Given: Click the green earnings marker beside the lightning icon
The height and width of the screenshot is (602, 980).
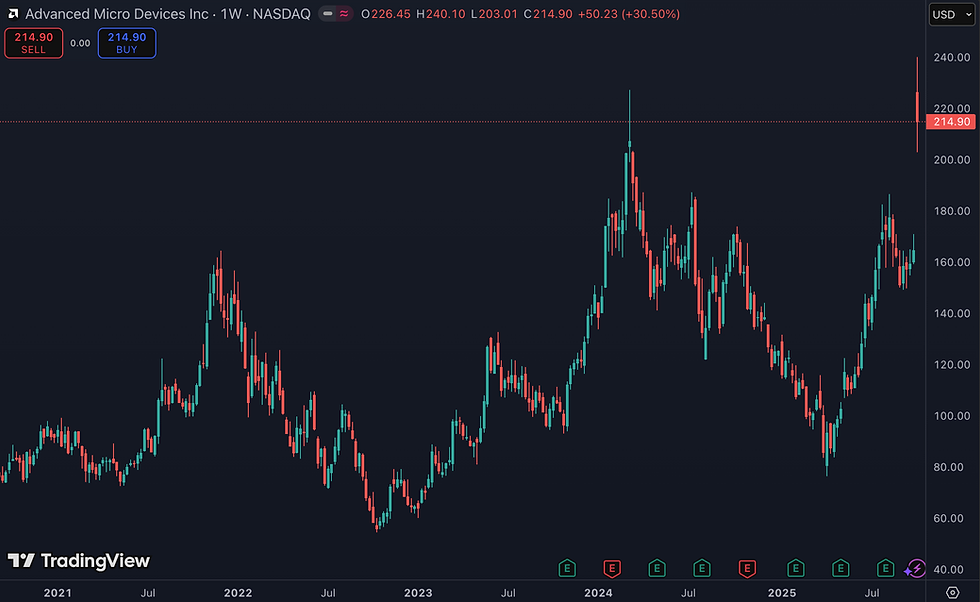Looking at the screenshot, I should [x=885, y=568].
